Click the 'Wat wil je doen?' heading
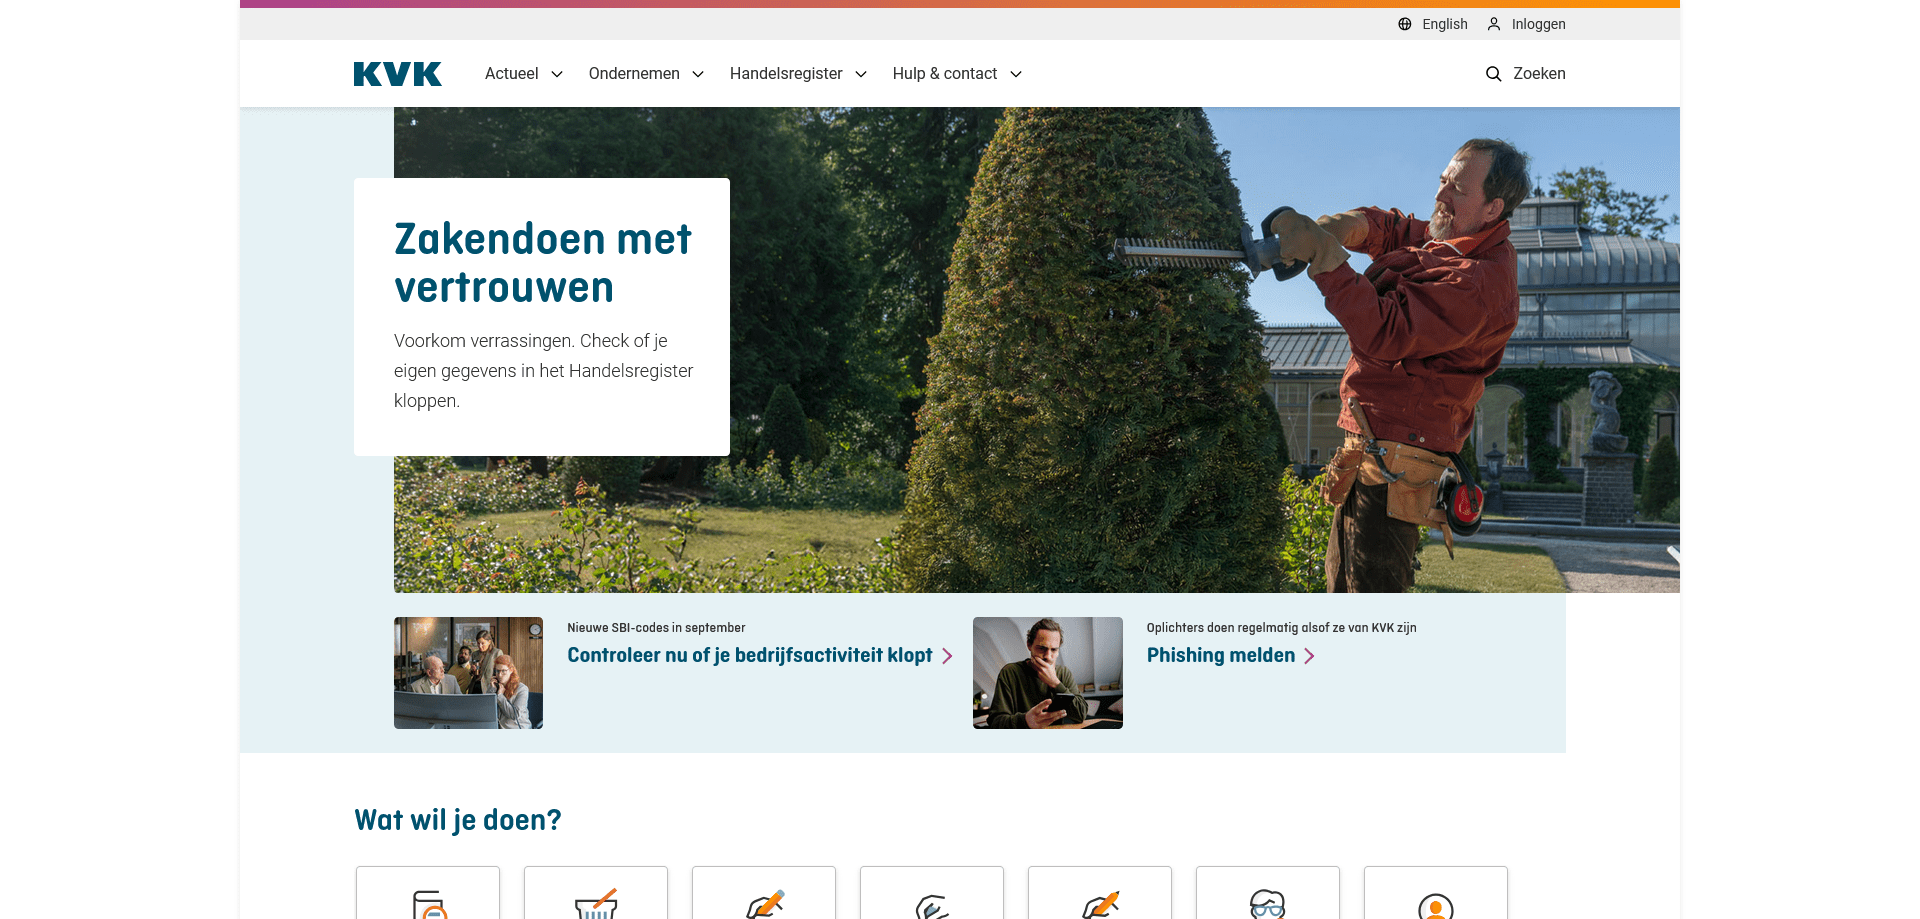Image resolution: width=1920 pixels, height=919 pixels. (458, 821)
